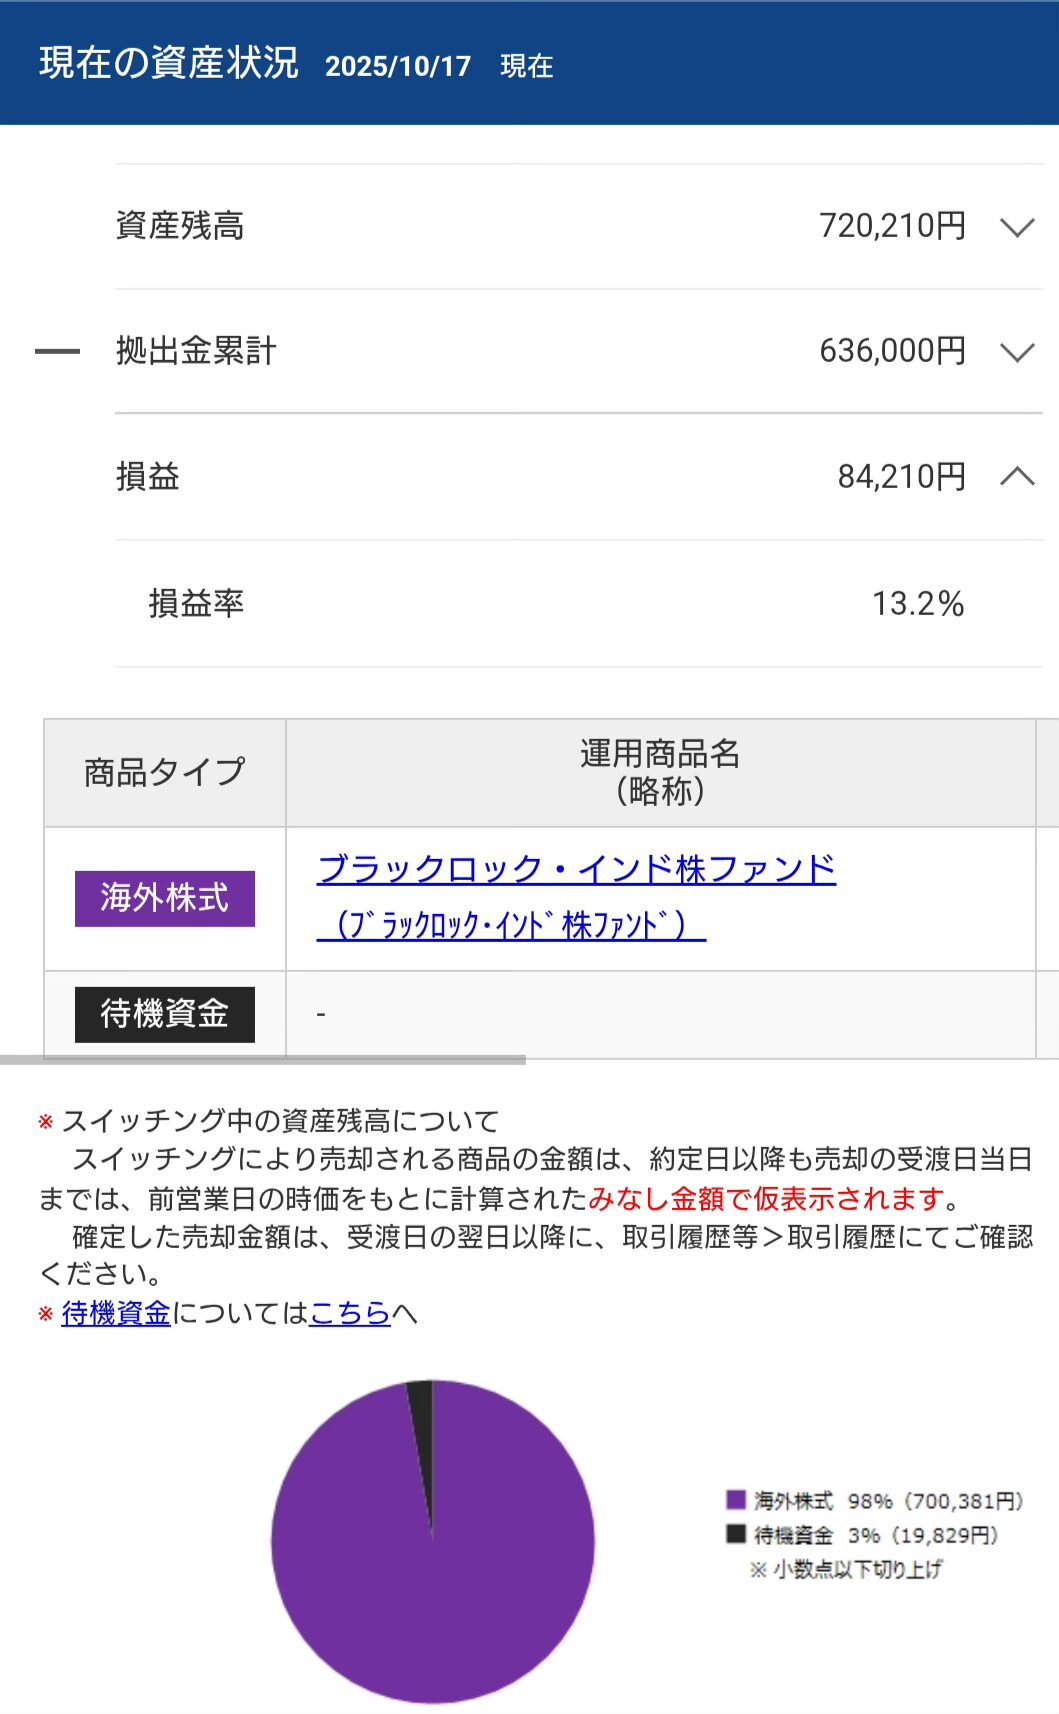Click the red asterisk before スイッチング note
Viewport: 1059px width, 1714px height.
pos(45,1122)
